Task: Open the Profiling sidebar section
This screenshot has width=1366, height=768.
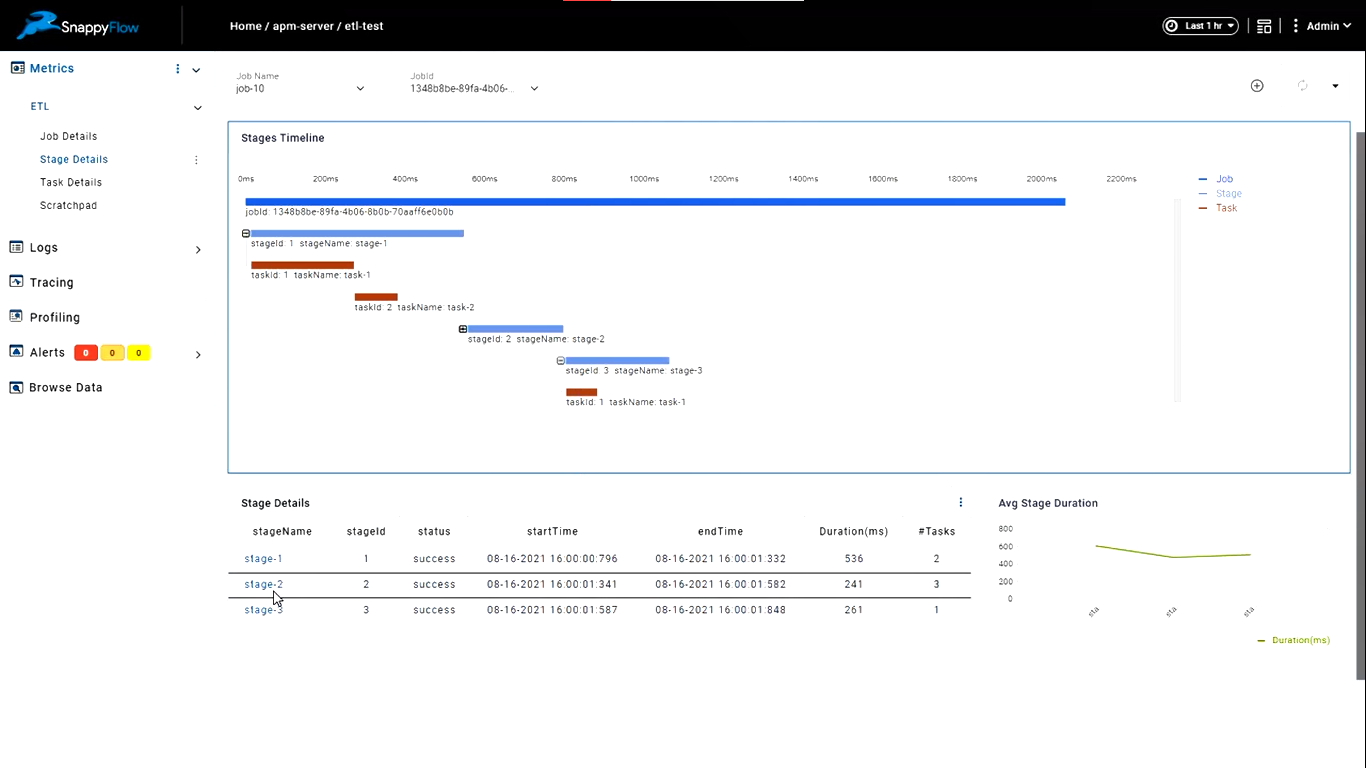Action: (x=54, y=317)
